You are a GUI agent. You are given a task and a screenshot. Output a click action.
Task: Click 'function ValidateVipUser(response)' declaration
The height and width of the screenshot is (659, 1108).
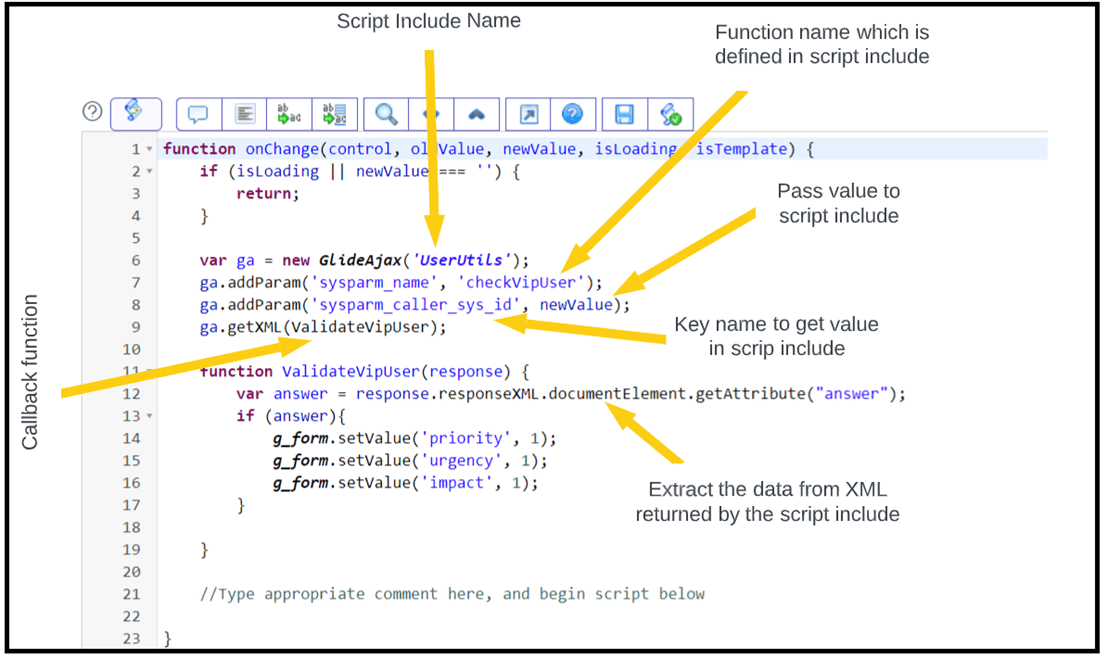click(355, 372)
